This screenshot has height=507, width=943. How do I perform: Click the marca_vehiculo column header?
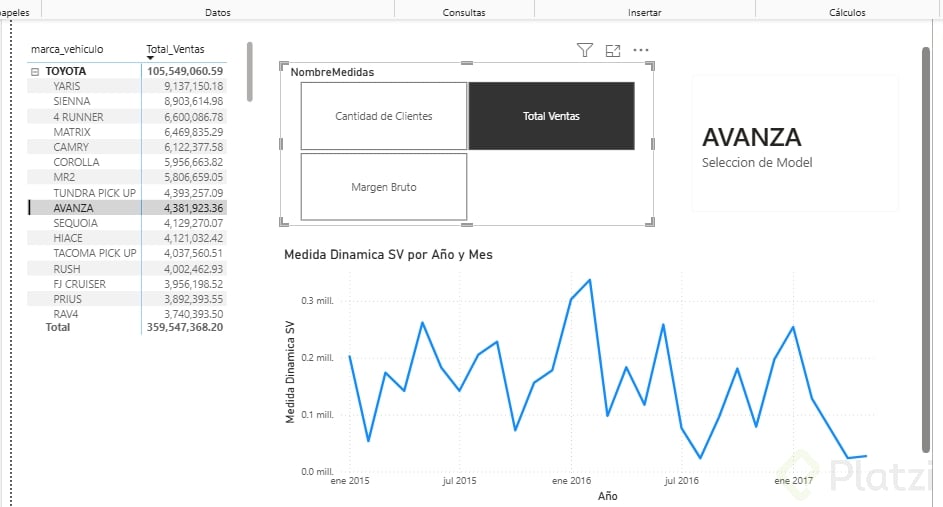pyautogui.click(x=67, y=49)
